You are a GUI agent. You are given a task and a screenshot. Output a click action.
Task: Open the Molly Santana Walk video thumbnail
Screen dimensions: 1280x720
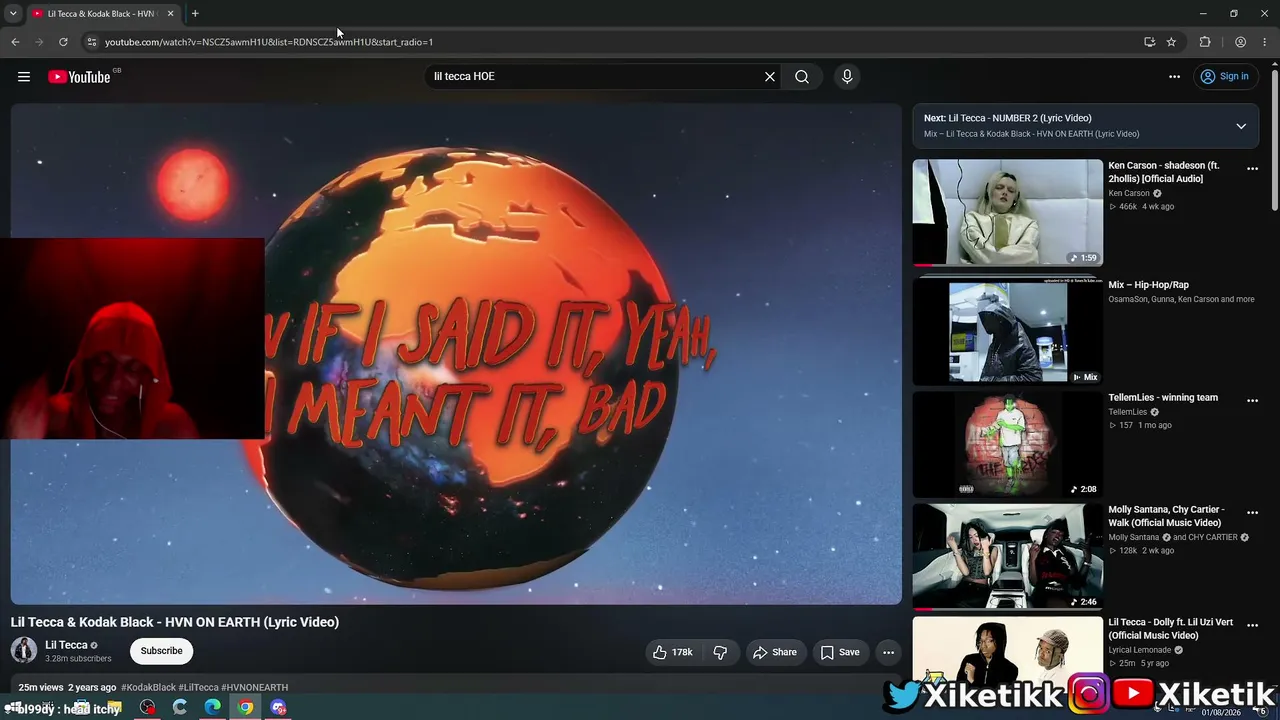(x=1007, y=556)
